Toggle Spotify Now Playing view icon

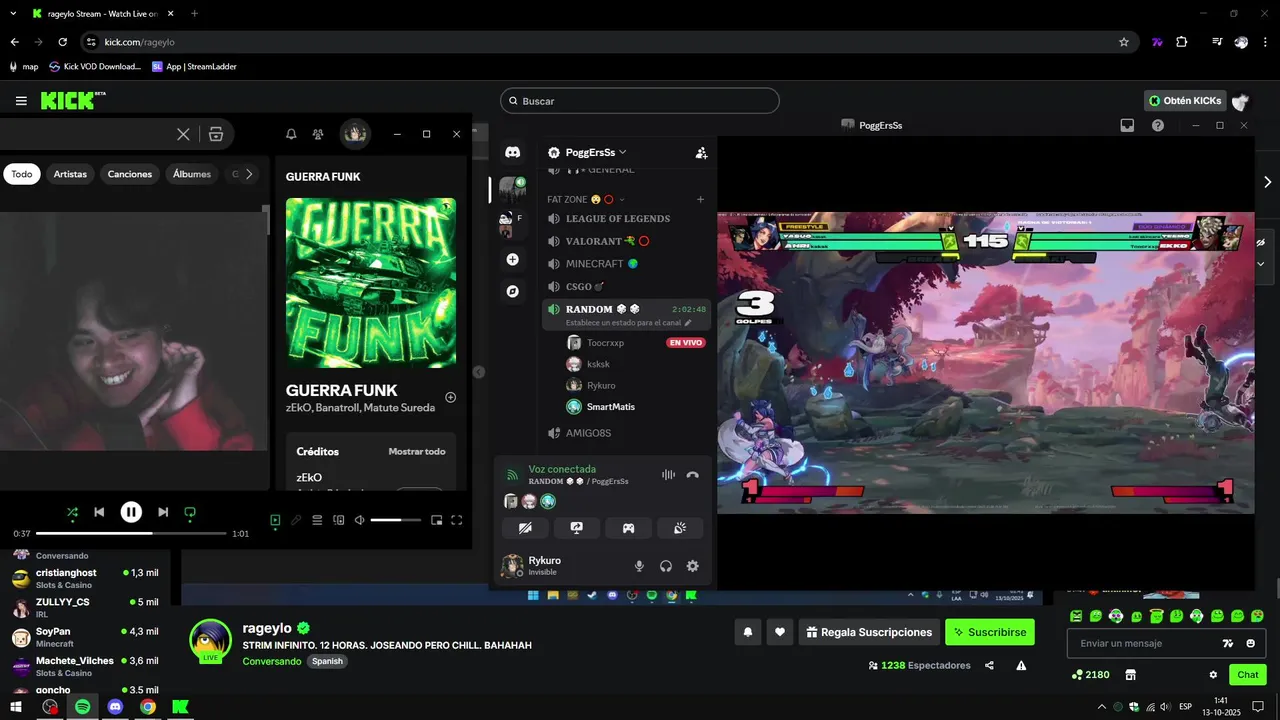[x=275, y=520]
